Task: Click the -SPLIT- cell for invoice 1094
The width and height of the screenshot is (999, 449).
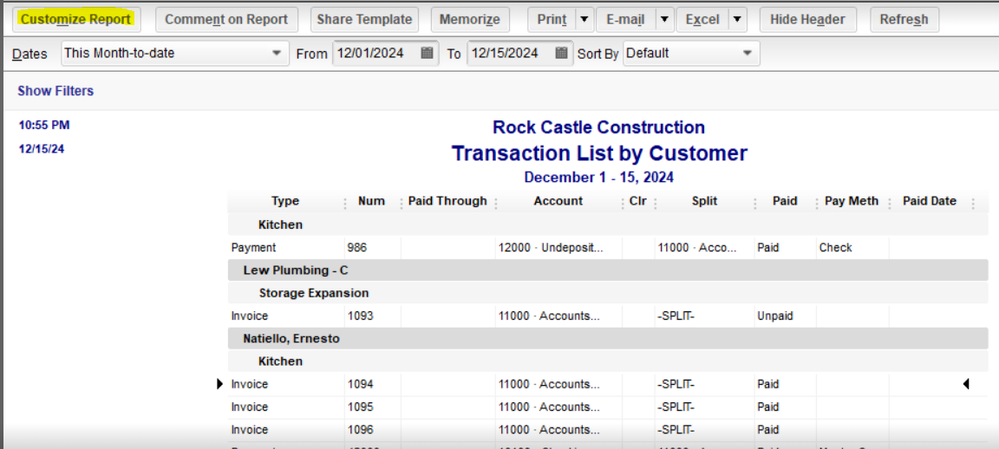Action: tap(675, 384)
